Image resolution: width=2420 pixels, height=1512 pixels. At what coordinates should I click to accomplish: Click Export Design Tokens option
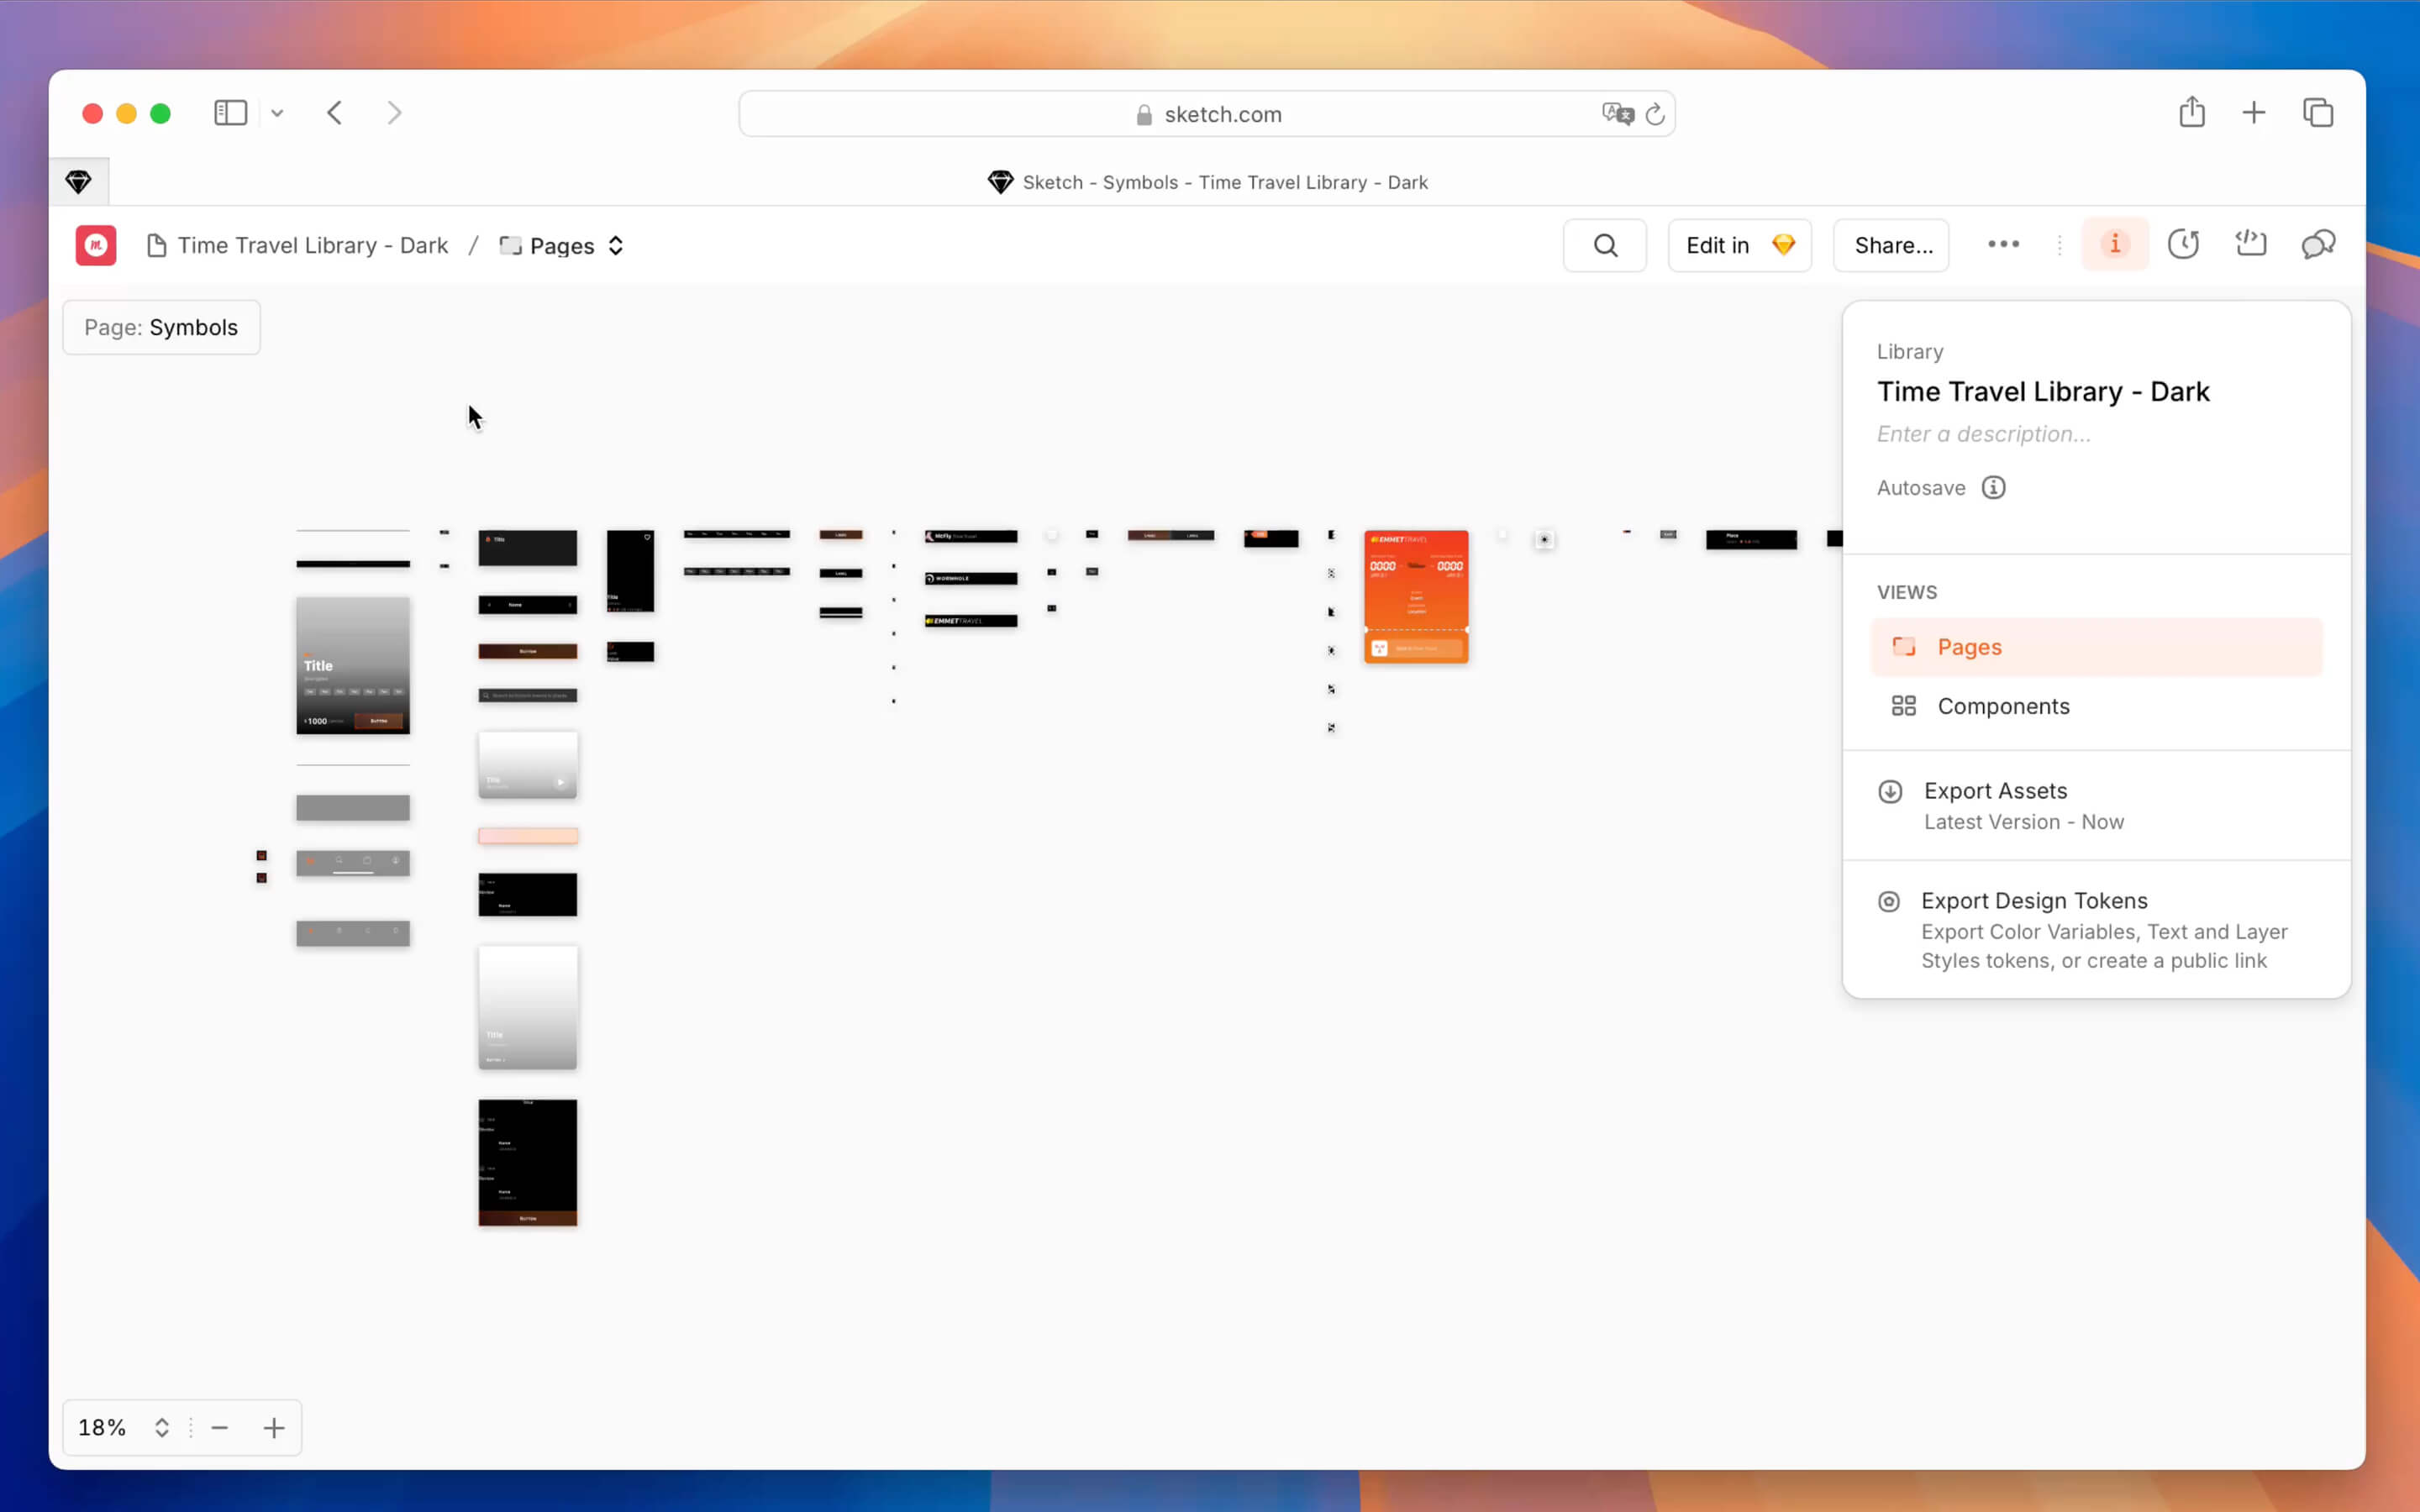coord(2033,901)
